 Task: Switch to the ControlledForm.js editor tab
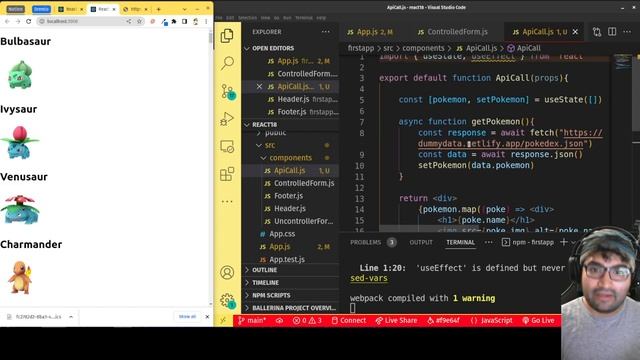[x=453, y=32]
